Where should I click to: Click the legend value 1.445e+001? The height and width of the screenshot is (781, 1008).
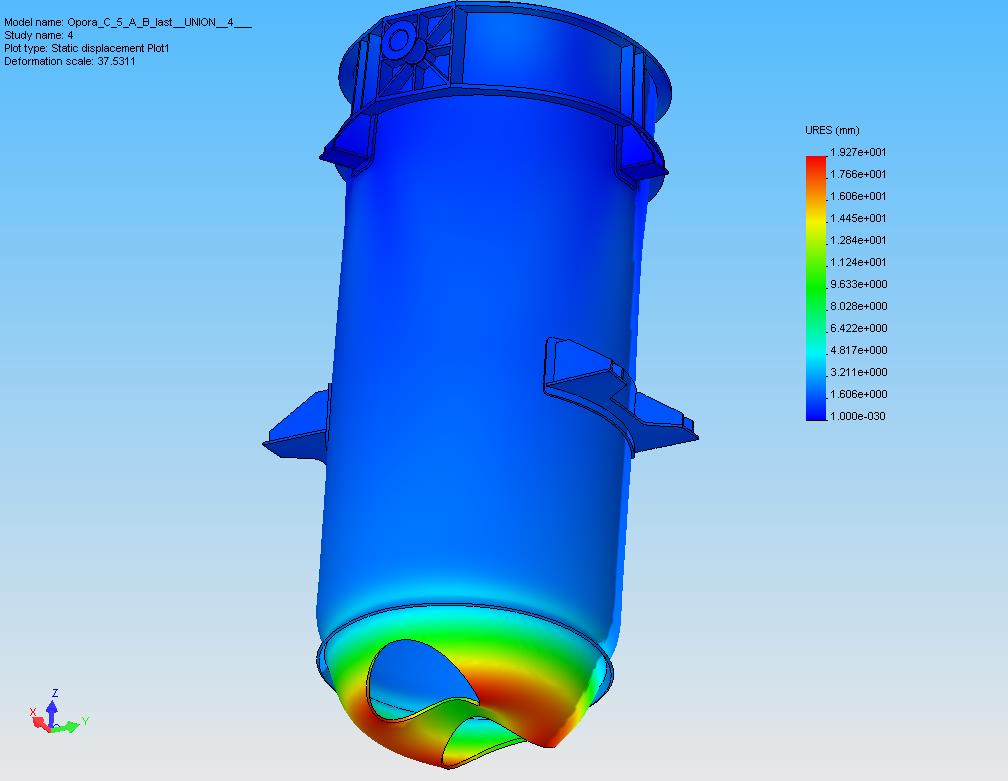click(x=858, y=219)
